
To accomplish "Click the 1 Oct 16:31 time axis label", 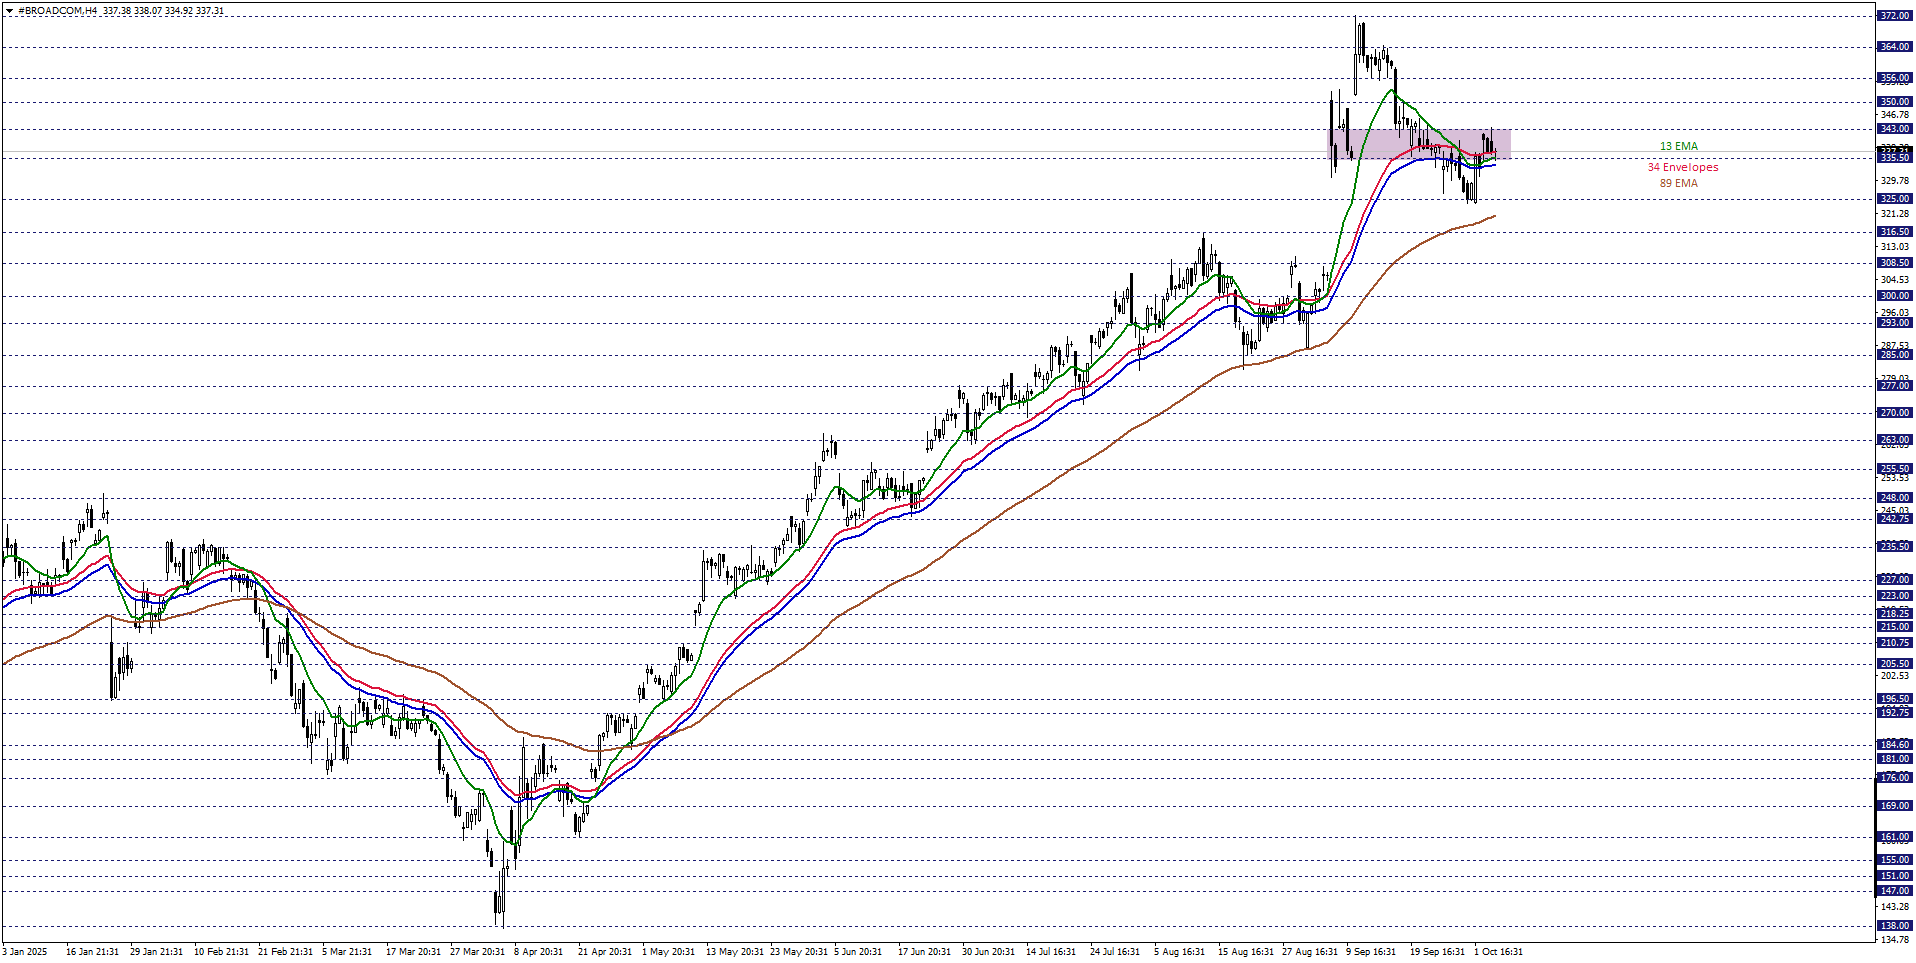I will [1498, 951].
